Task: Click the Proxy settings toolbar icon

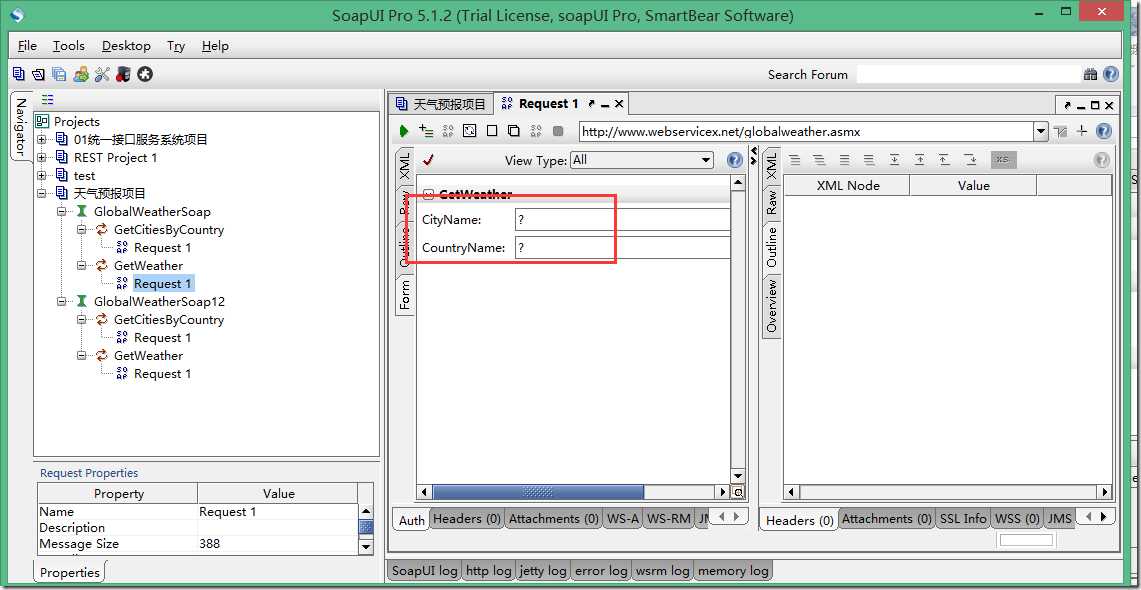Action: pos(123,74)
